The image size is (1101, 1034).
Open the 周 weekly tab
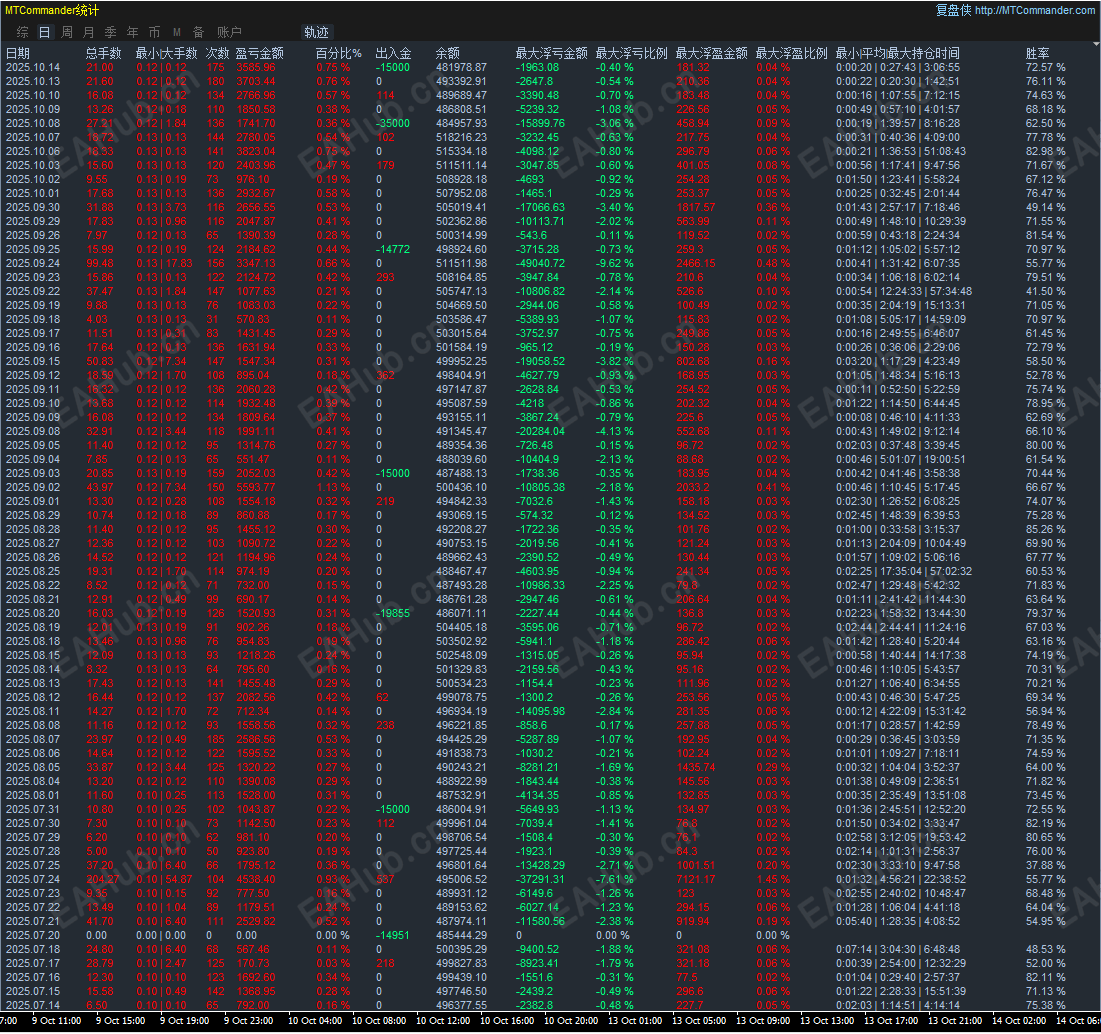click(x=67, y=32)
